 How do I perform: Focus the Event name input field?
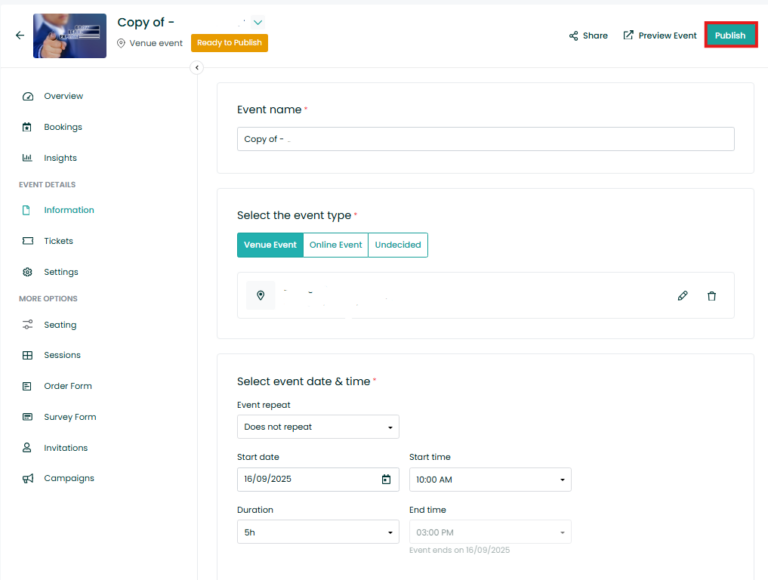[486, 139]
